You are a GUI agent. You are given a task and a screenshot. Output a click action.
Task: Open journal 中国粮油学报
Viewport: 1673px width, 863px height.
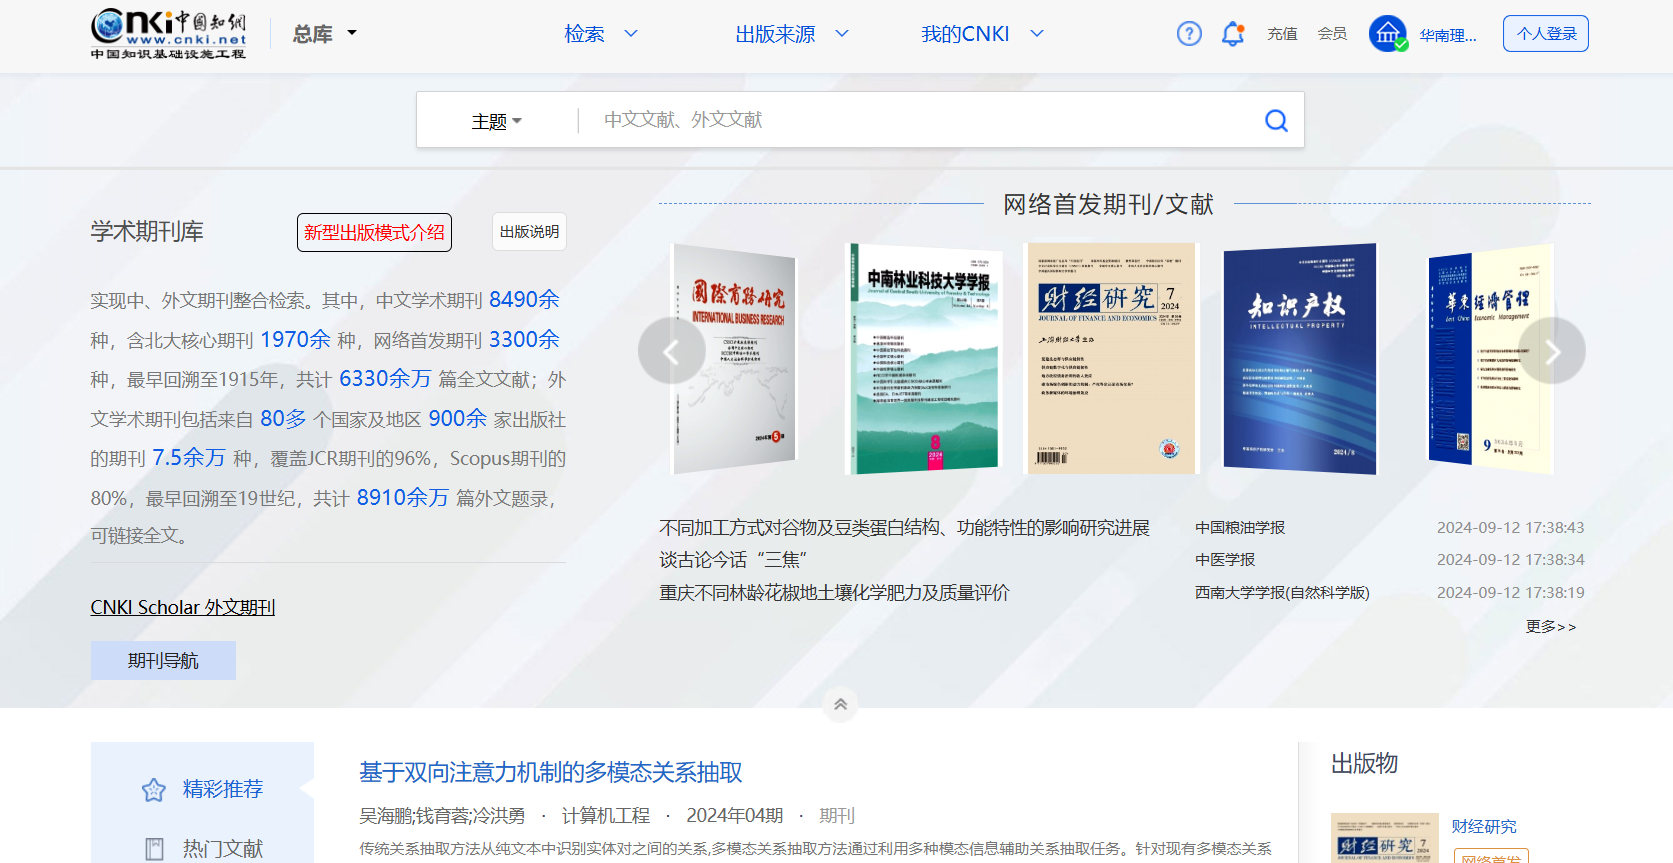pos(1240,528)
